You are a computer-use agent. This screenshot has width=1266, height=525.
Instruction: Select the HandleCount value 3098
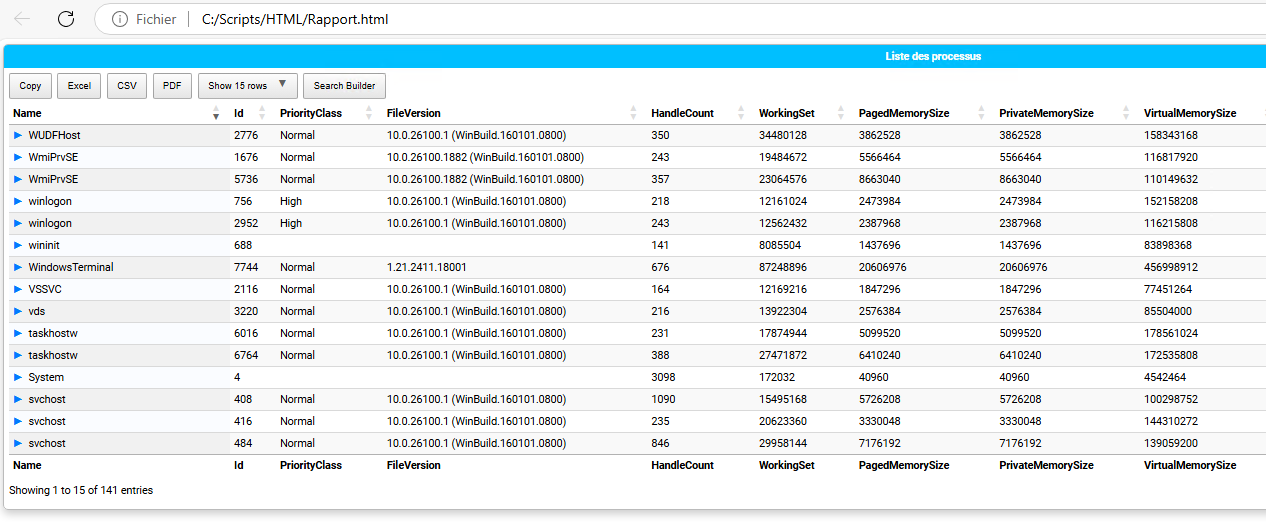click(663, 377)
